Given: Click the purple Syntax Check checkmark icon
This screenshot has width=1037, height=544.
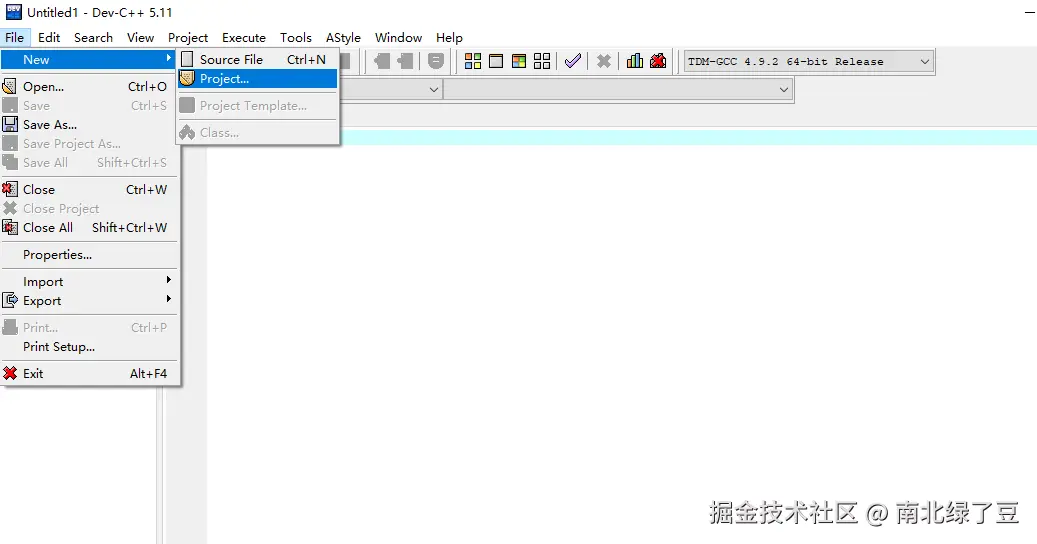Looking at the screenshot, I should click(x=573, y=61).
